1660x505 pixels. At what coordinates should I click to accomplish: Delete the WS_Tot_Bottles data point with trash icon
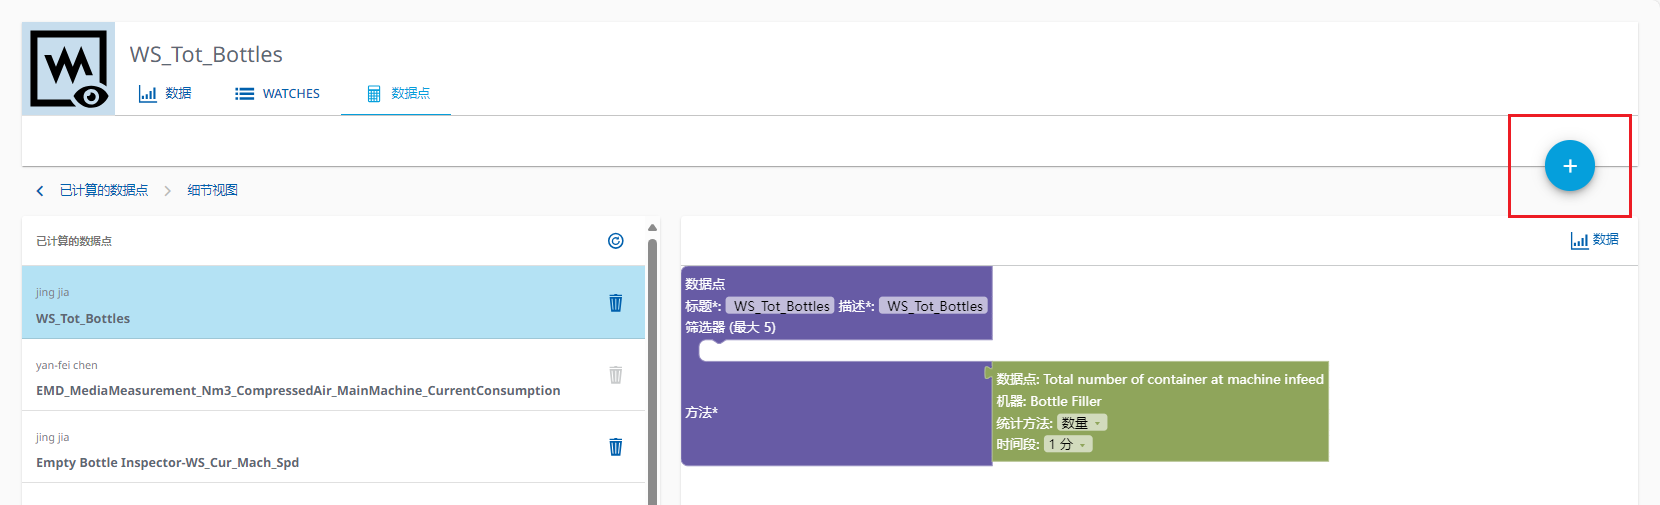[616, 303]
